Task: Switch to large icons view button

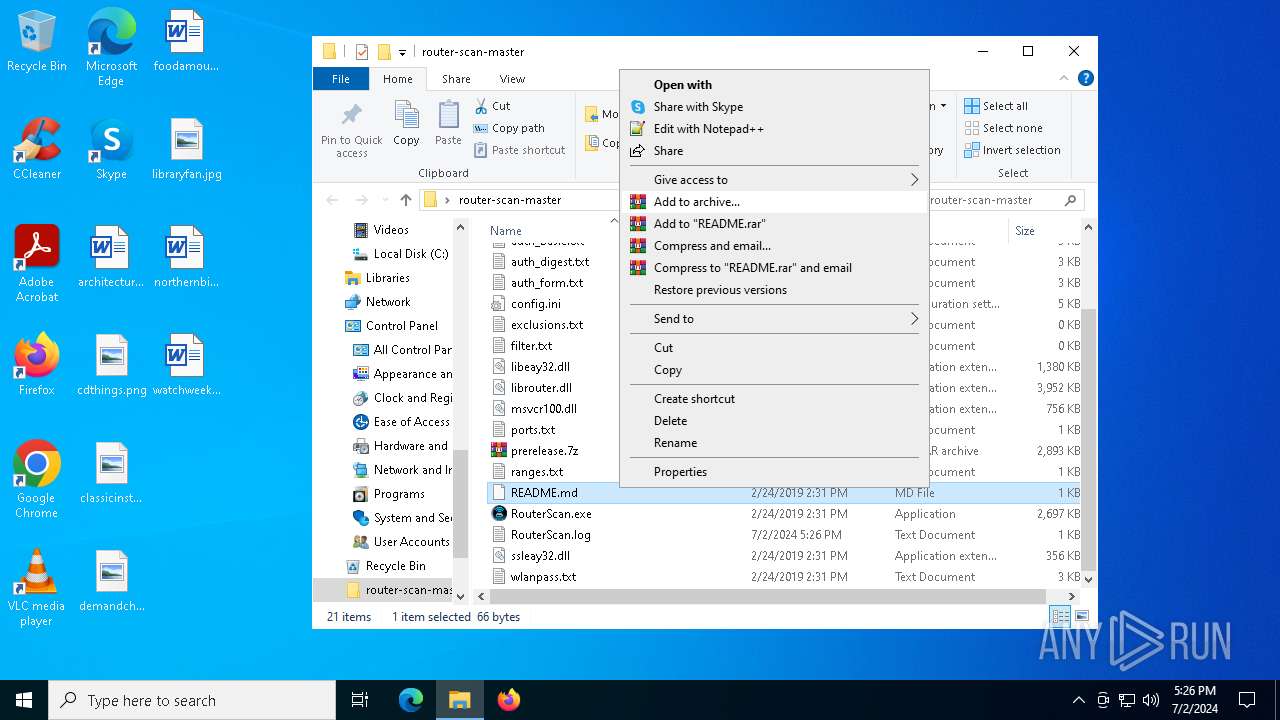Action: 1081,617
